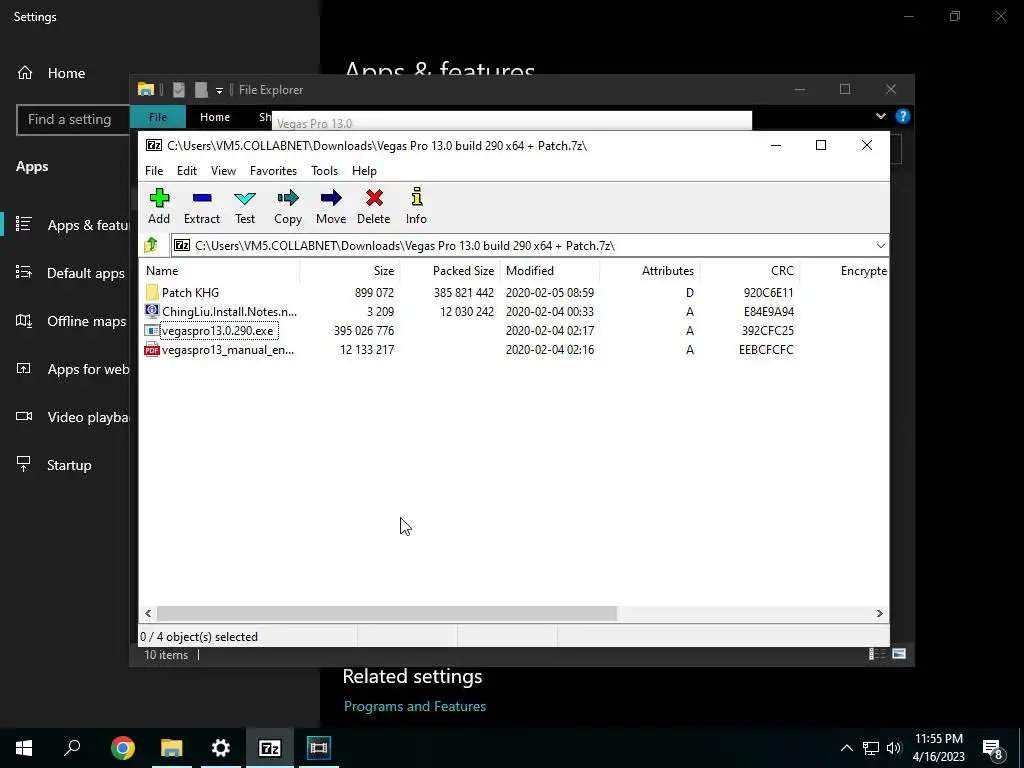Expand the File Explorer ribbon chevron
Viewport: 1024px width, 768px height.
880,116
